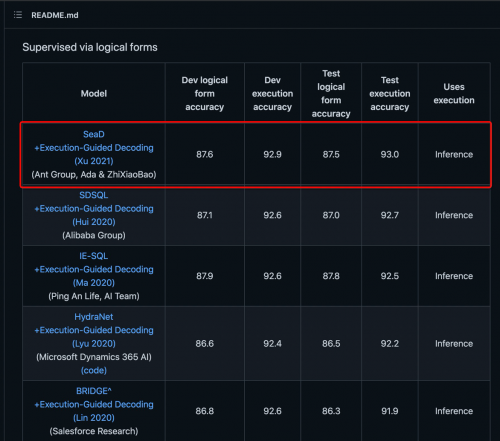Click the Supervised via logical forms heading
The image size is (500, 441).
tap(90, 47)
